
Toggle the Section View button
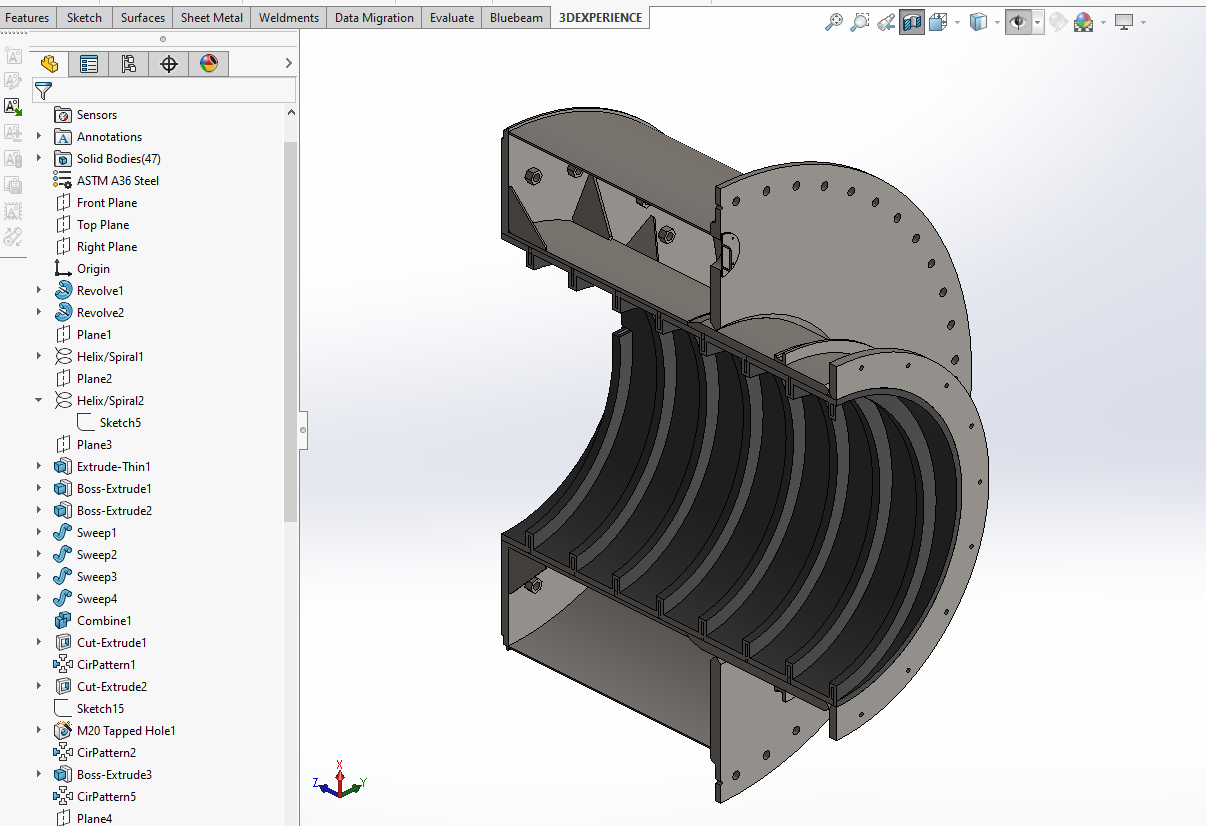(911, 22)
